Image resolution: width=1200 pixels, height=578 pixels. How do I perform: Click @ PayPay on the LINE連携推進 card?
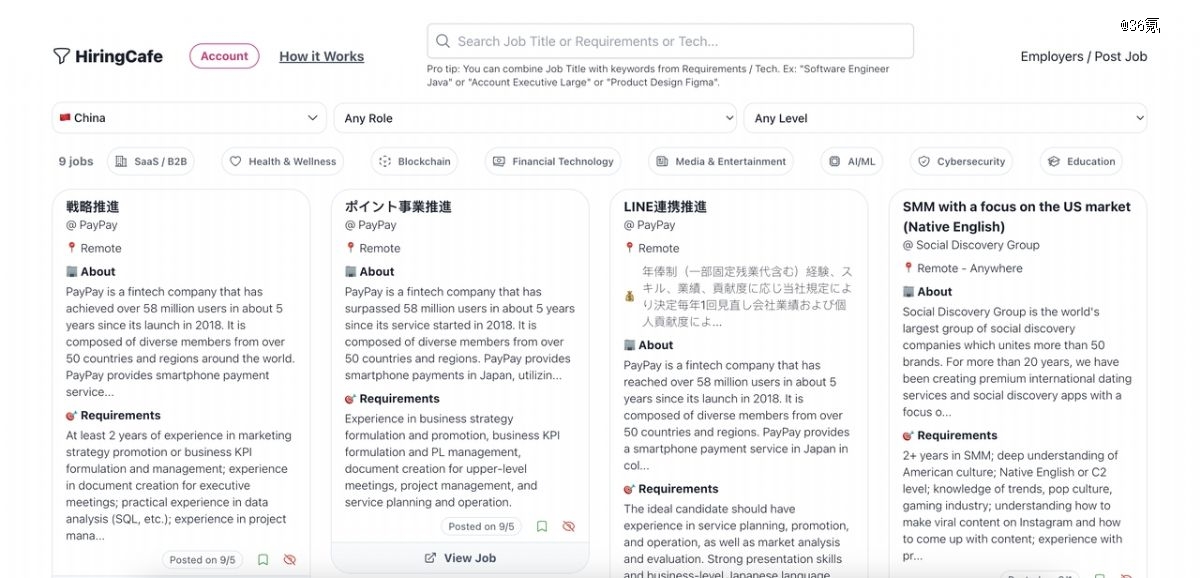pyautogui.click(x=650, y=225)
